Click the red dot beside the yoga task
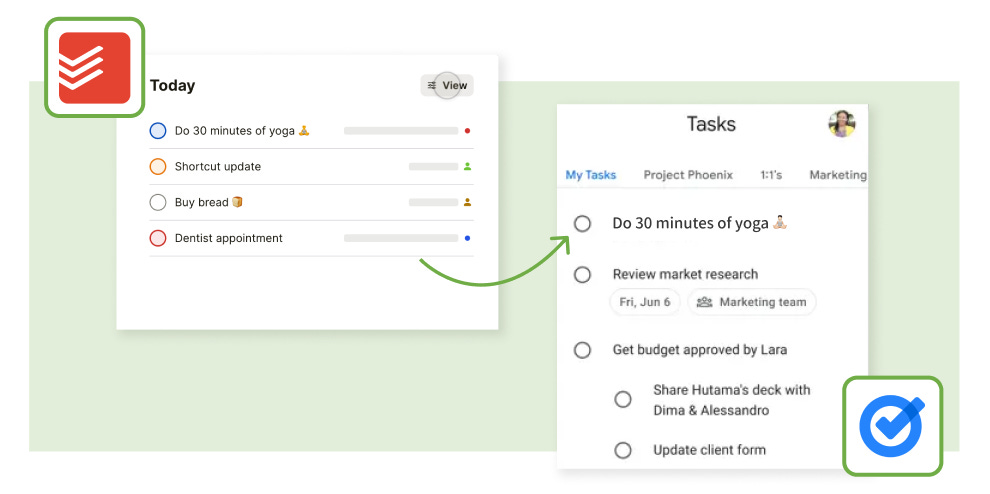990x494 pixels. pos(467,131)
